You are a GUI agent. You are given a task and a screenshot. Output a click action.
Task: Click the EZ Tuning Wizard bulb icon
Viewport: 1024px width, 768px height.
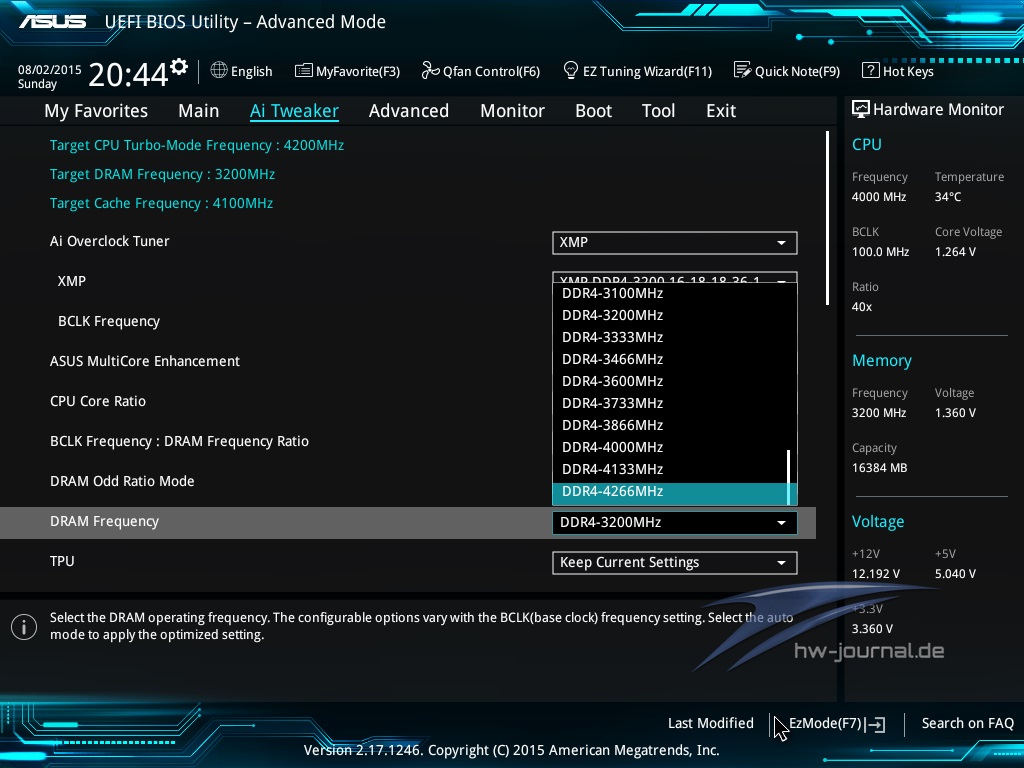[571, 70]
